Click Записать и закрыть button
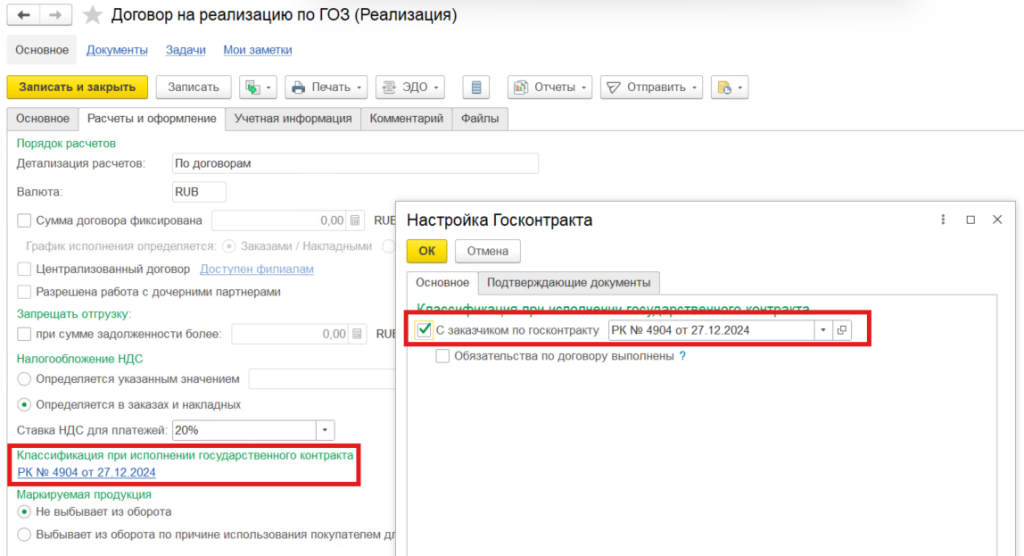Viewport: 1024px width, 556px height. click(x=77, y=87)
